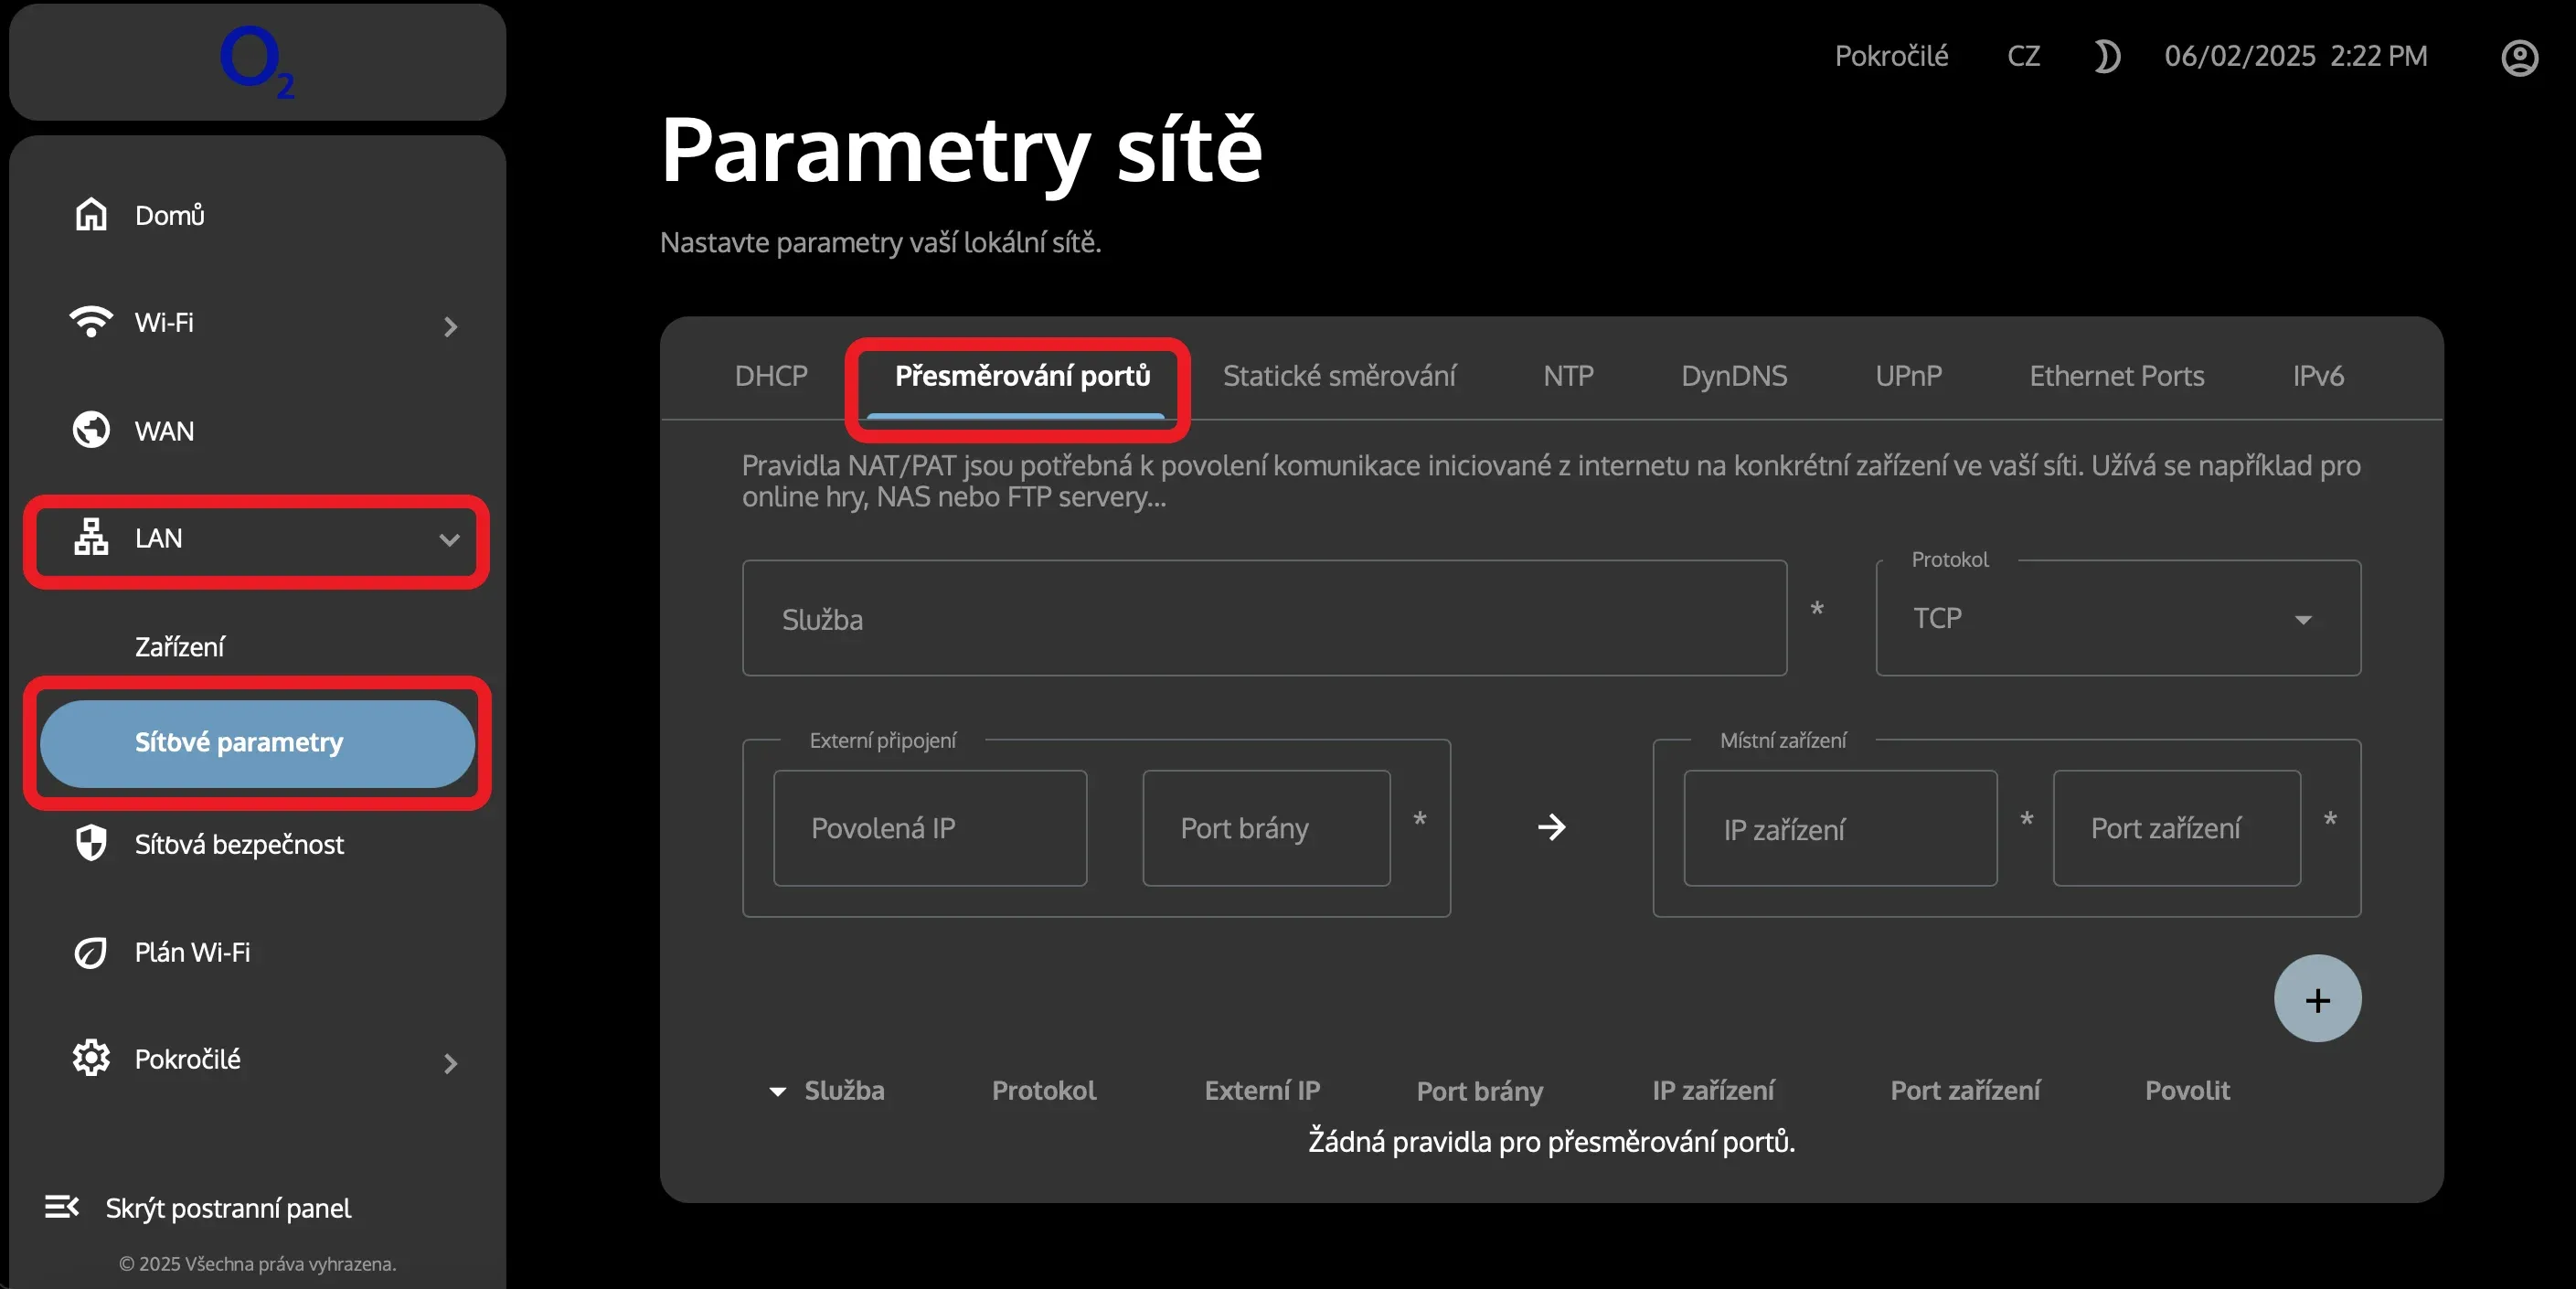Switch to the DHCP tab

click(x=770, y=376)
